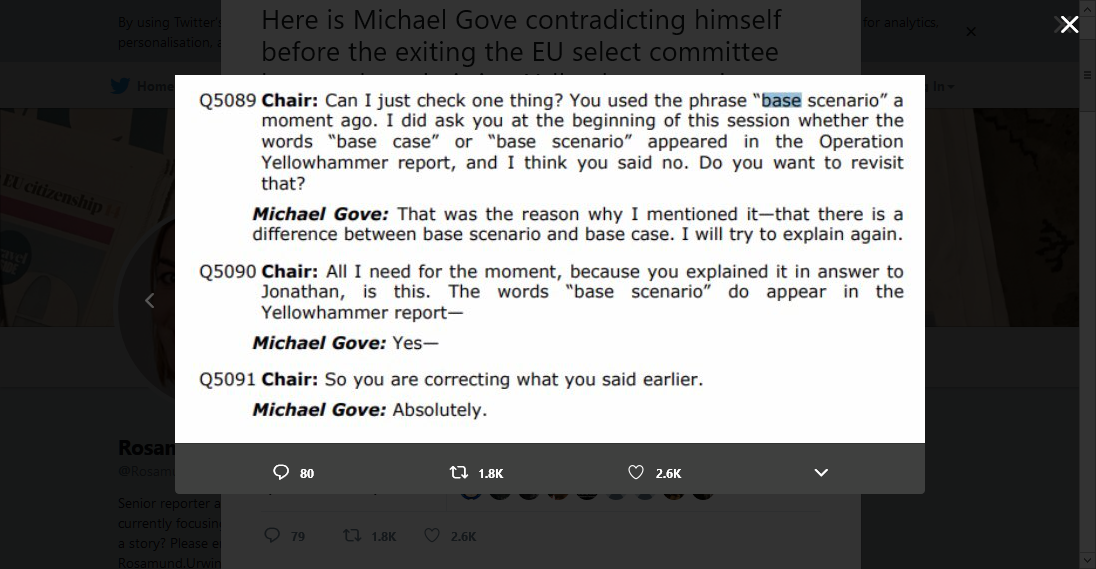Open the 1.8K retweet count in lightbox
1096x569 pixels.
tap(491, 473)
